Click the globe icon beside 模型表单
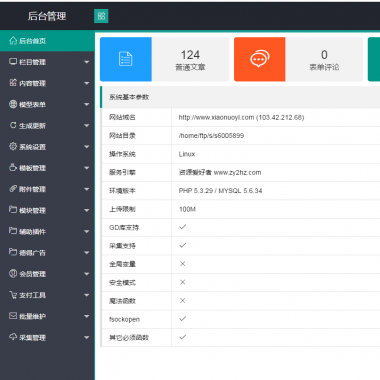 [13, 104]
